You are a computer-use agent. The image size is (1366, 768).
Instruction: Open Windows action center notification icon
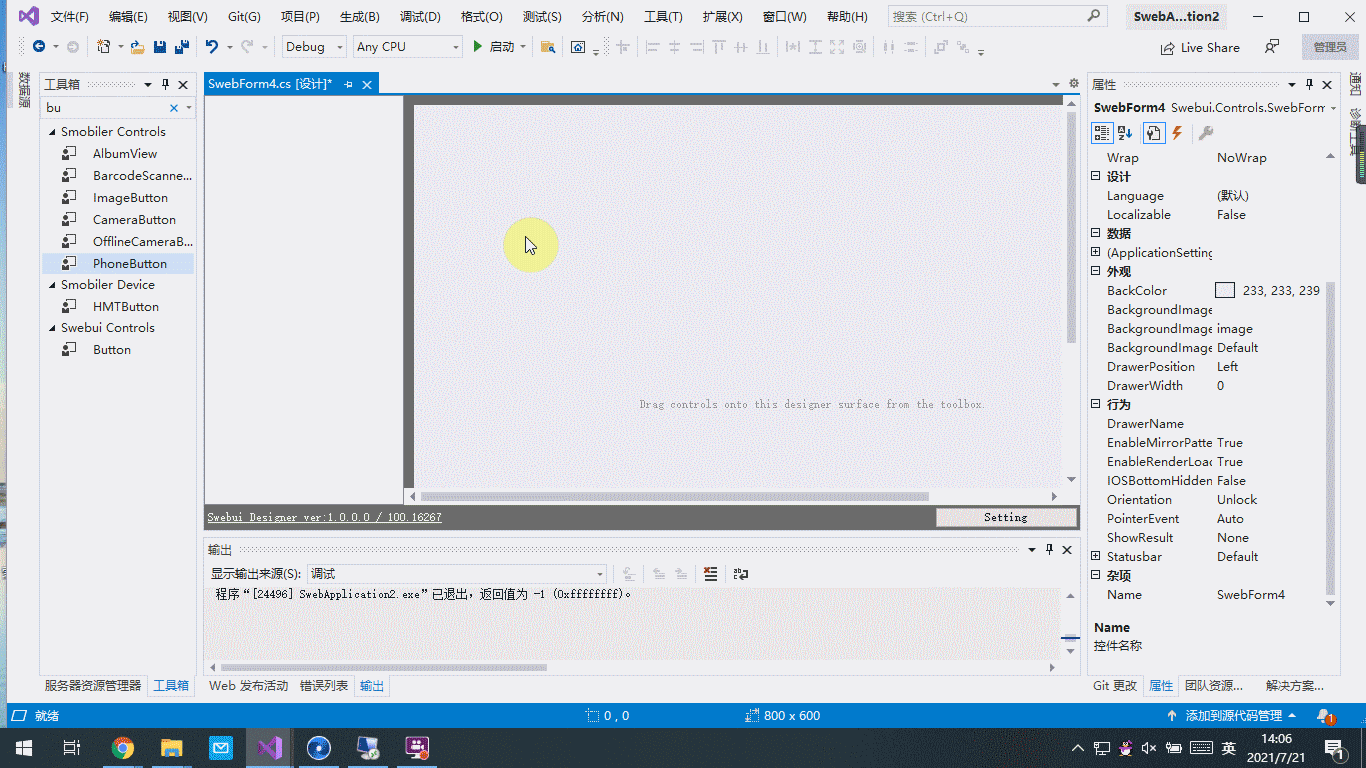pos(1334,748)
